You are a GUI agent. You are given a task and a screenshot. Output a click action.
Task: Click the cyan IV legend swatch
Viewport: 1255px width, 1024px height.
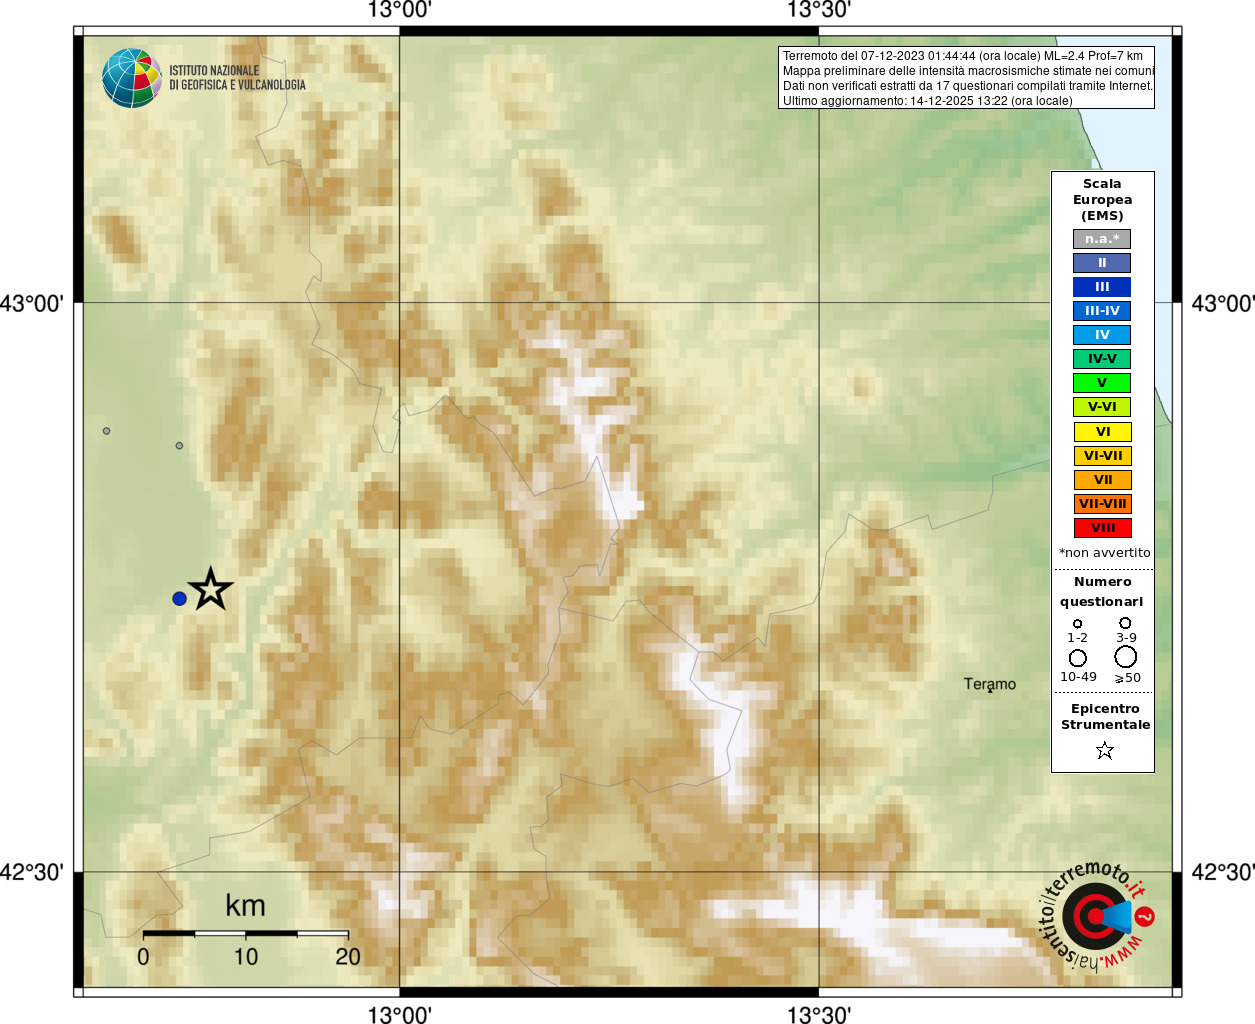point(1102,335)
